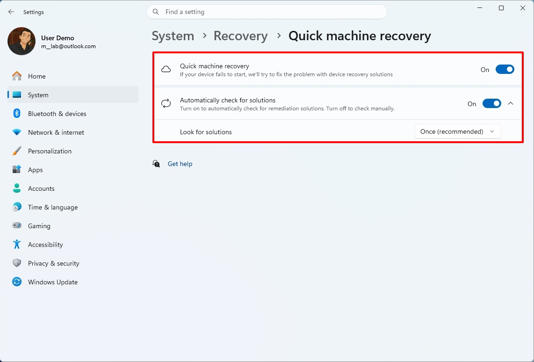534x362 pixels.
Task: Click the User Demo profile picture
Action: point(21,41)
